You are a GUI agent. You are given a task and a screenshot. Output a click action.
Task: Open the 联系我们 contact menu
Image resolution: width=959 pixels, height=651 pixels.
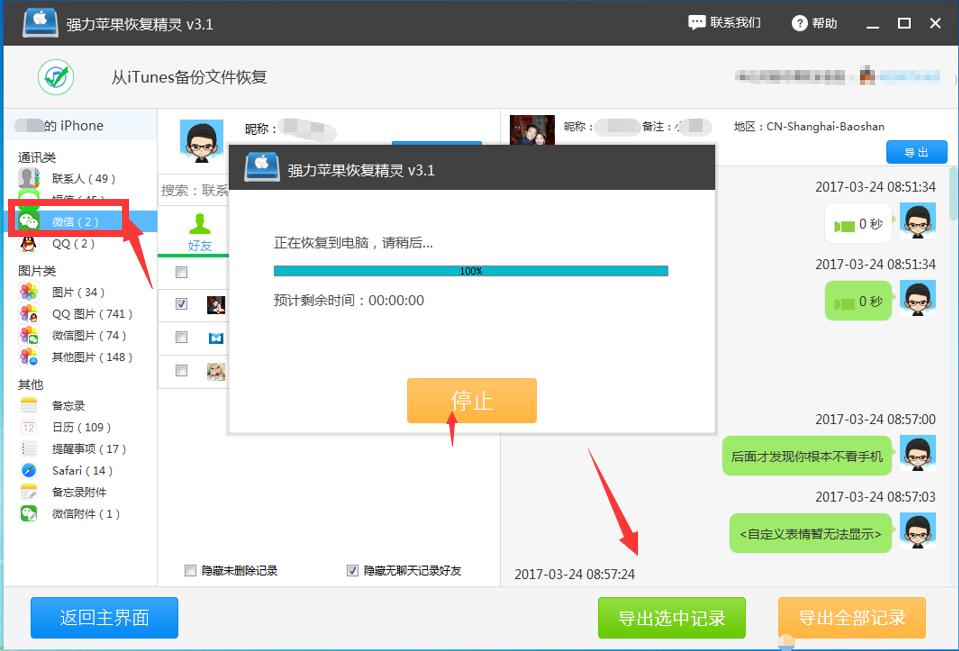tap(724, 22)
